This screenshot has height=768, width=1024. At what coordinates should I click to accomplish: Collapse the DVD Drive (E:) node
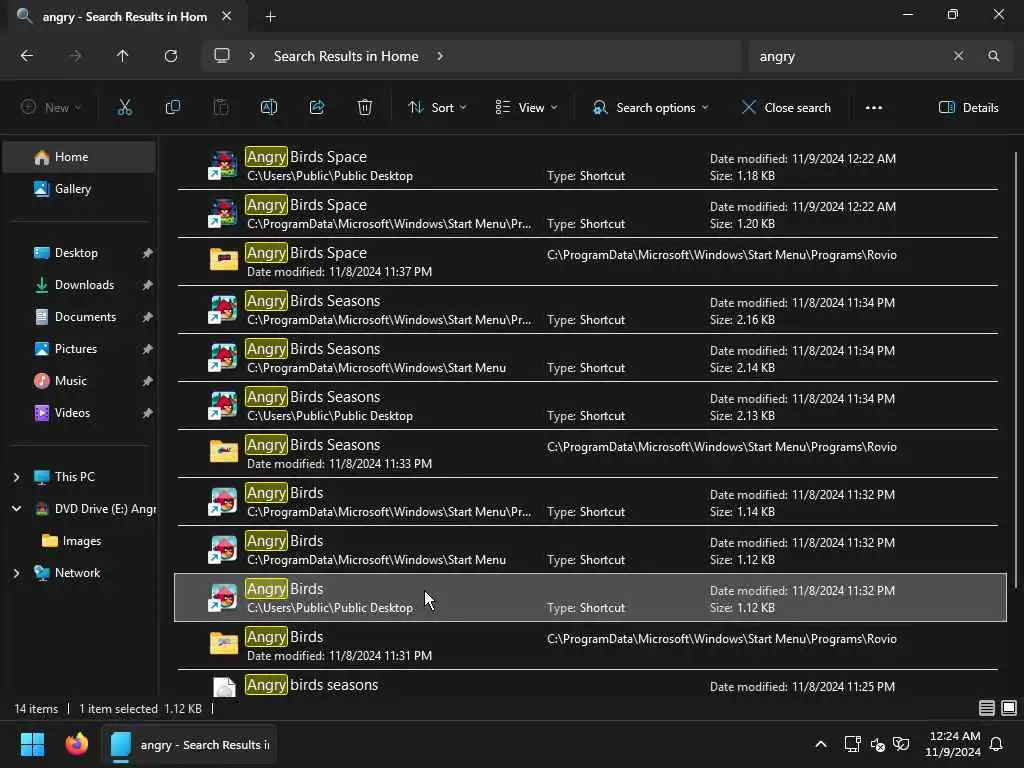pos(16,509)
